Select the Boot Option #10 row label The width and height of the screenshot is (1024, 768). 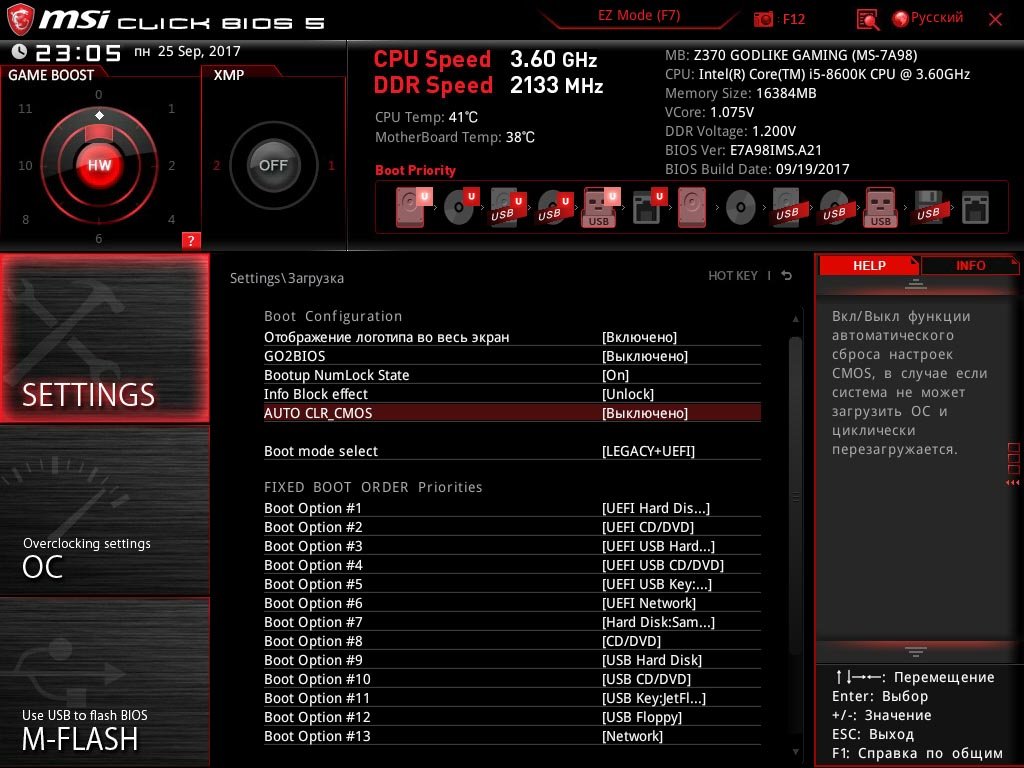point(317,679)
